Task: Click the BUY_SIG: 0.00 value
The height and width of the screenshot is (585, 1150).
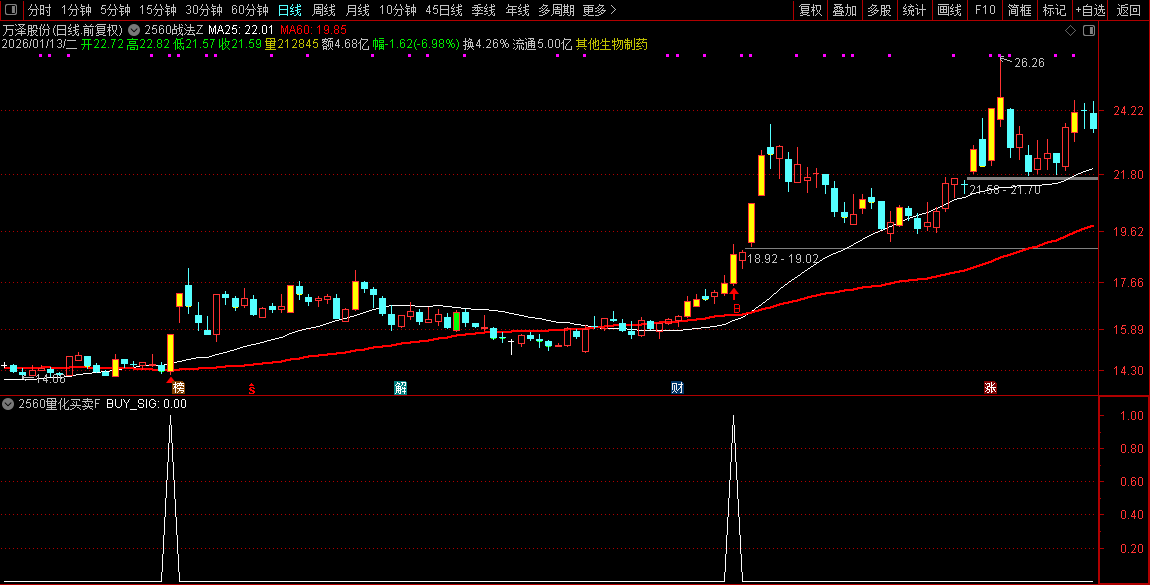Action: coord(146,404)
